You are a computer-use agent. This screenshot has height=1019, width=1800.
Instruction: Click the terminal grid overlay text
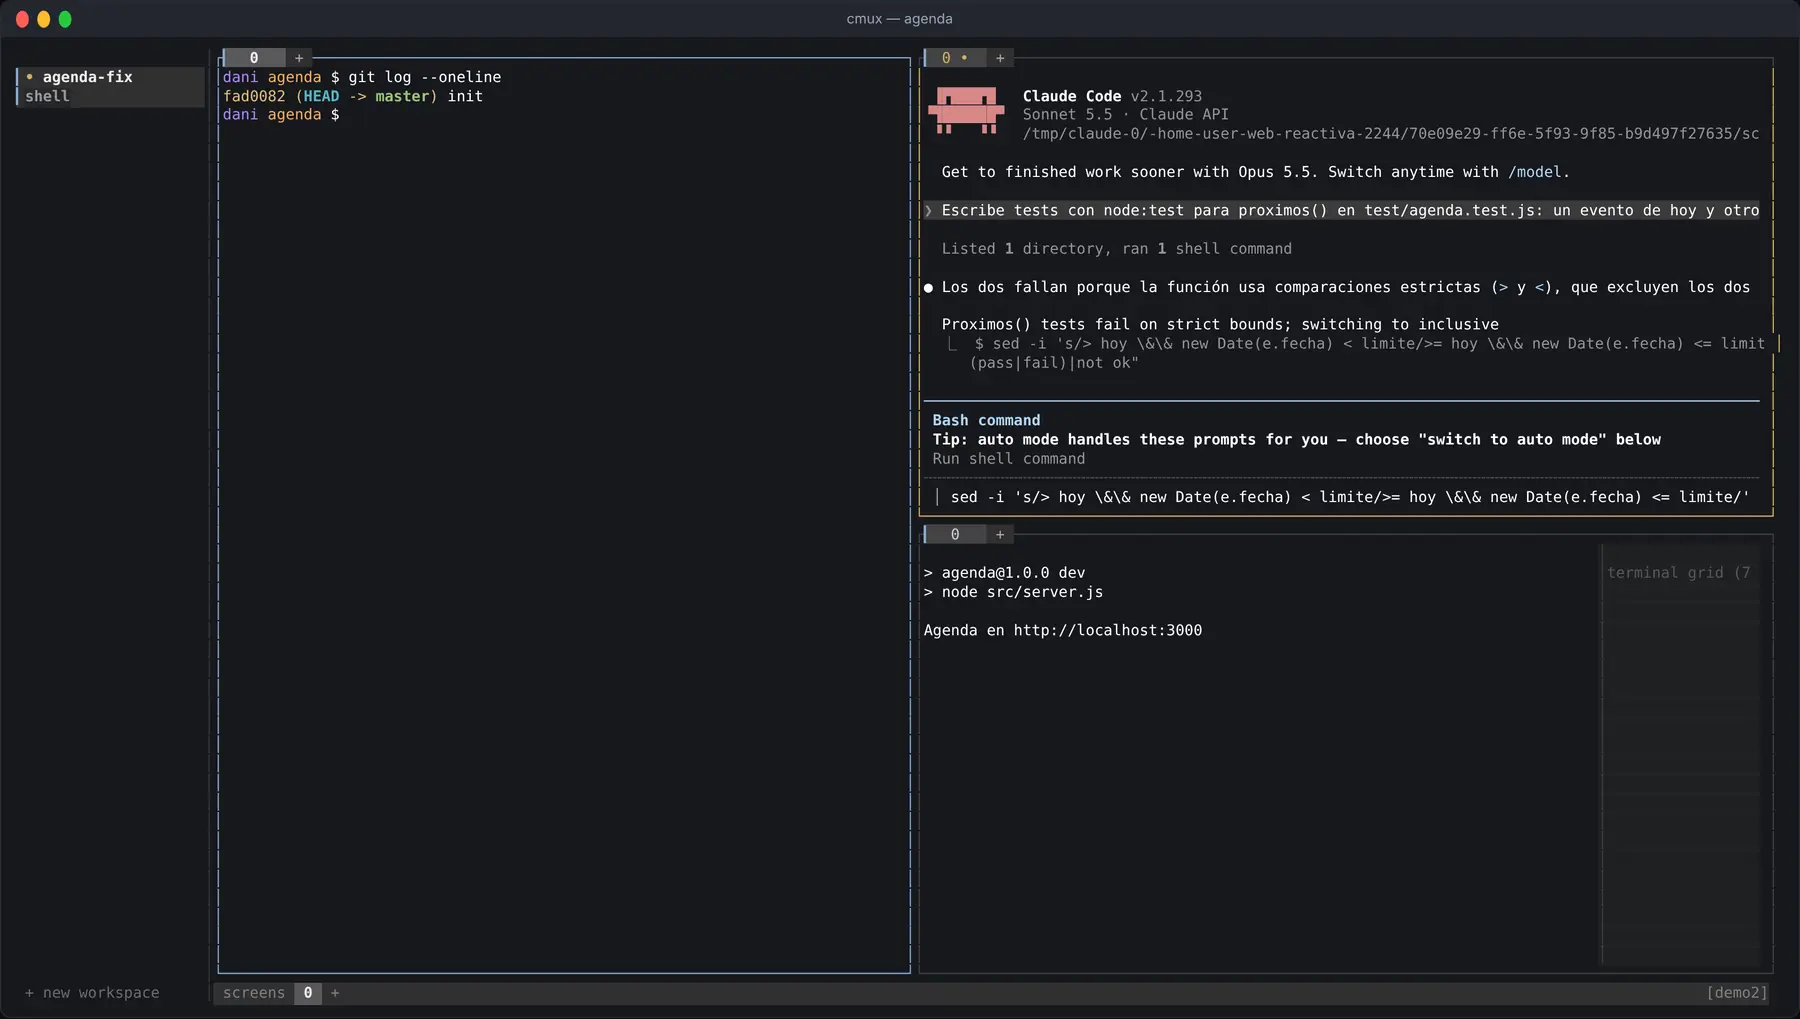coord(1678,573)
